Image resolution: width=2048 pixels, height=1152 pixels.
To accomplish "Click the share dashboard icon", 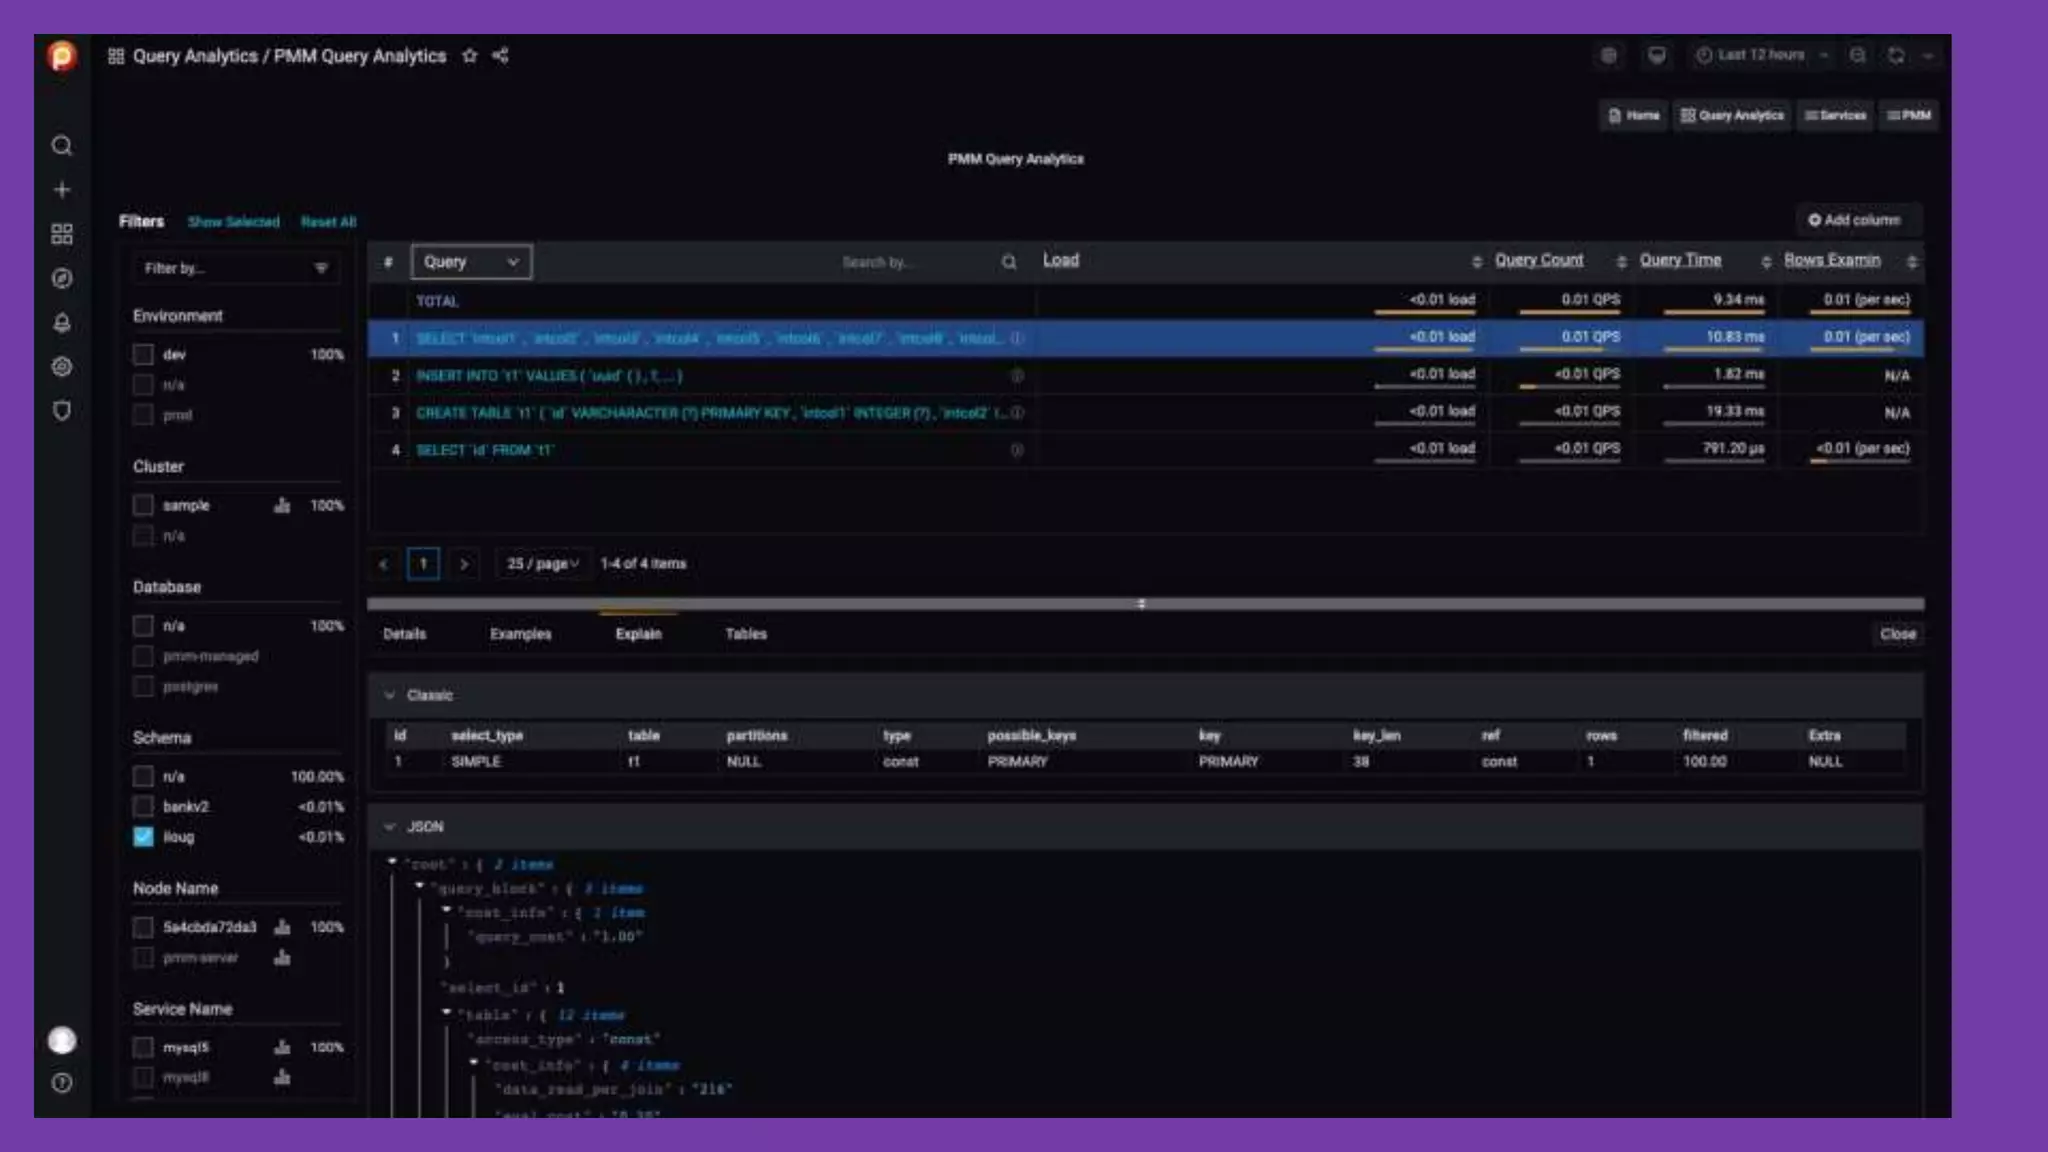I will click(501, 56).
